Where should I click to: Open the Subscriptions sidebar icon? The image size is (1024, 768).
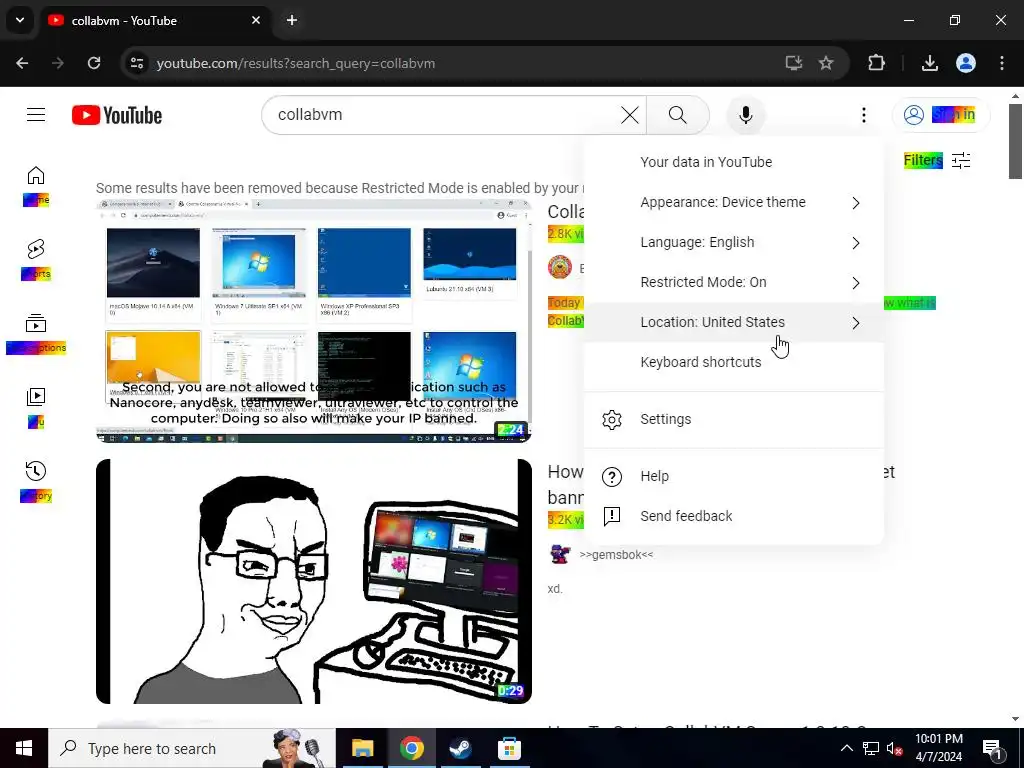coord(36,323)
